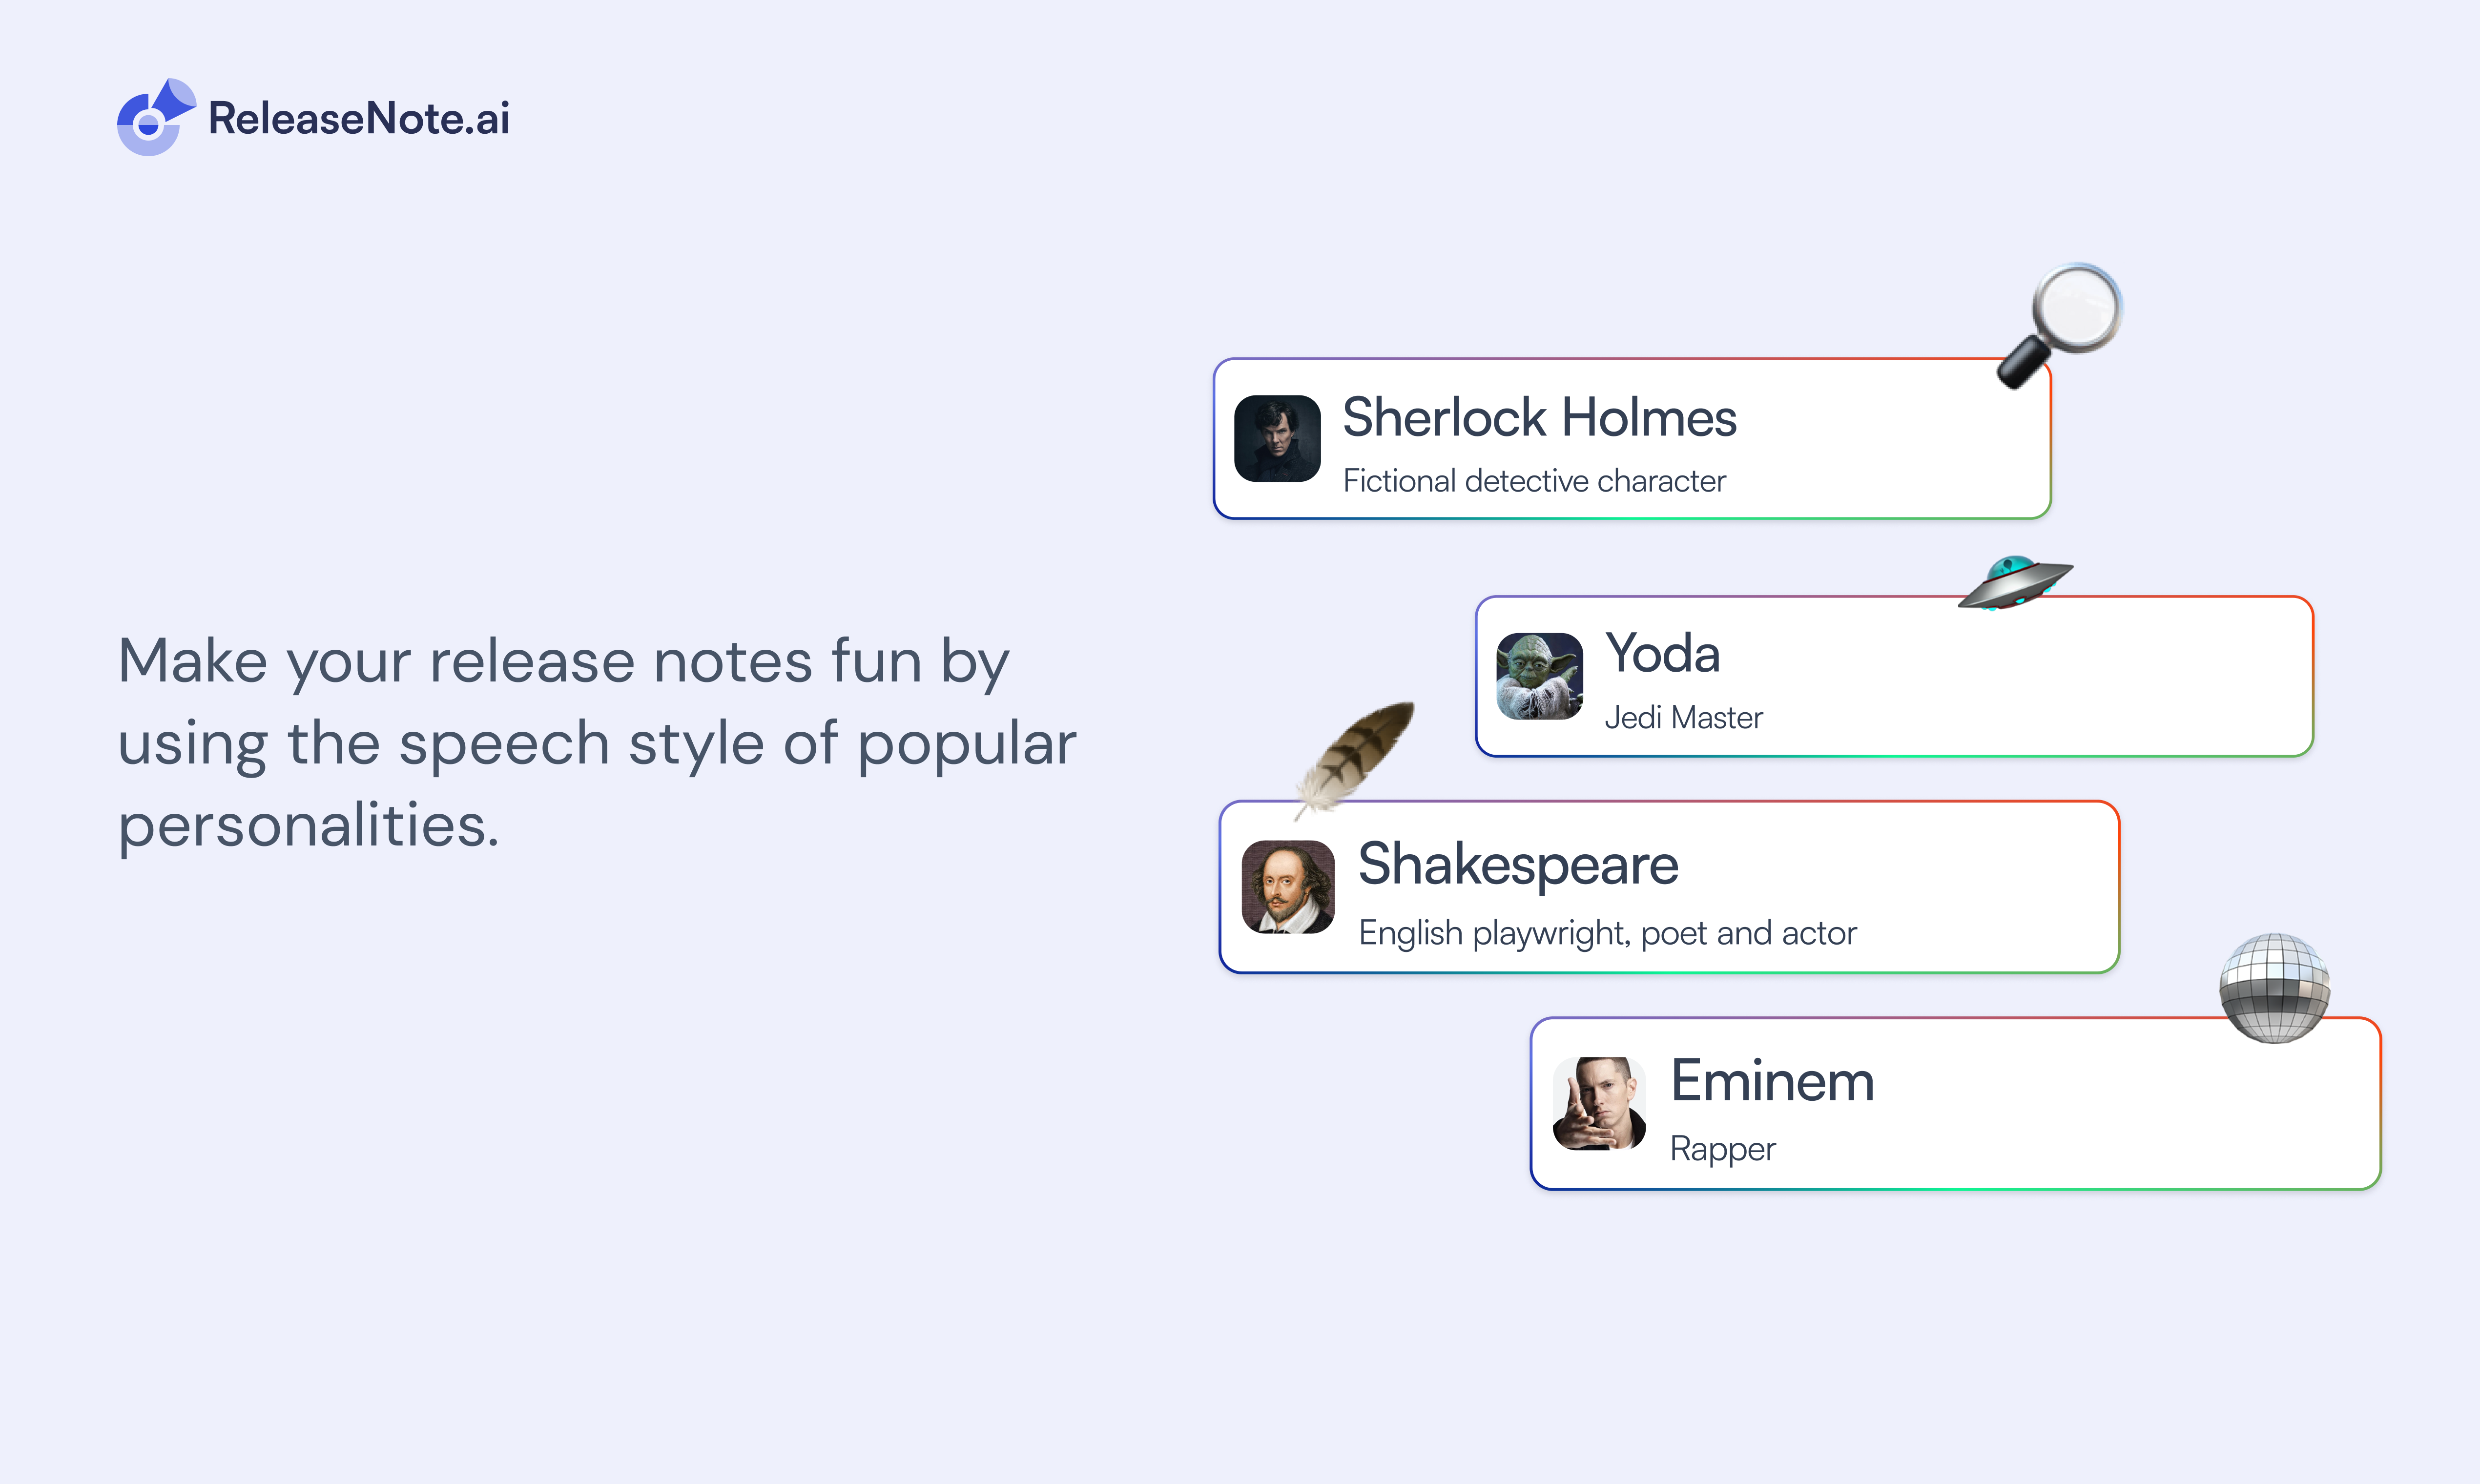
Task: Click the 'Shakespeare' name heading
Action: click(1518, 865)
